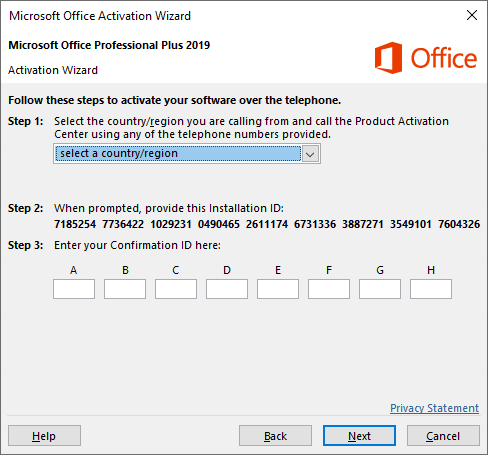Close the Activation Wizard window
Screen dimensions: 488x455
pyautogui.click(x=472, y=15)
